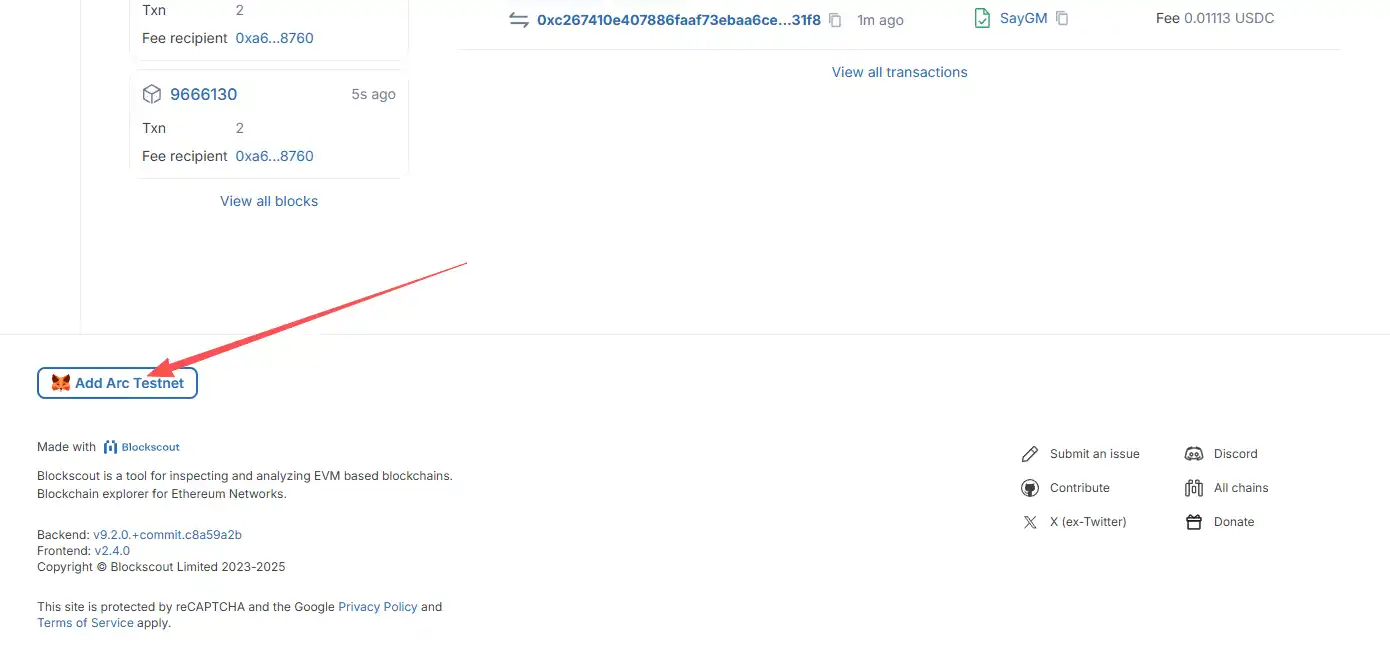Click the Blockscout logo in the footer
Image resolution: width=1390 pixels, height=646 pixels.
pos(141,446)
